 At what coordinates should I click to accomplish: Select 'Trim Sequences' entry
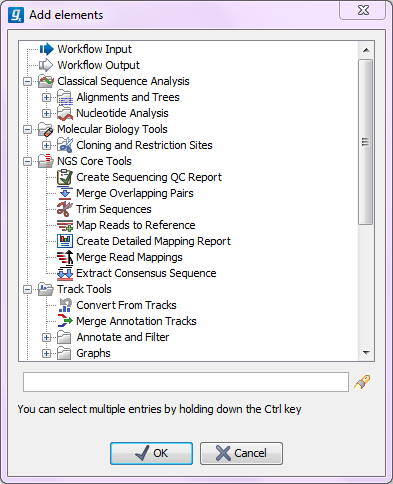[x=114, y=209]
